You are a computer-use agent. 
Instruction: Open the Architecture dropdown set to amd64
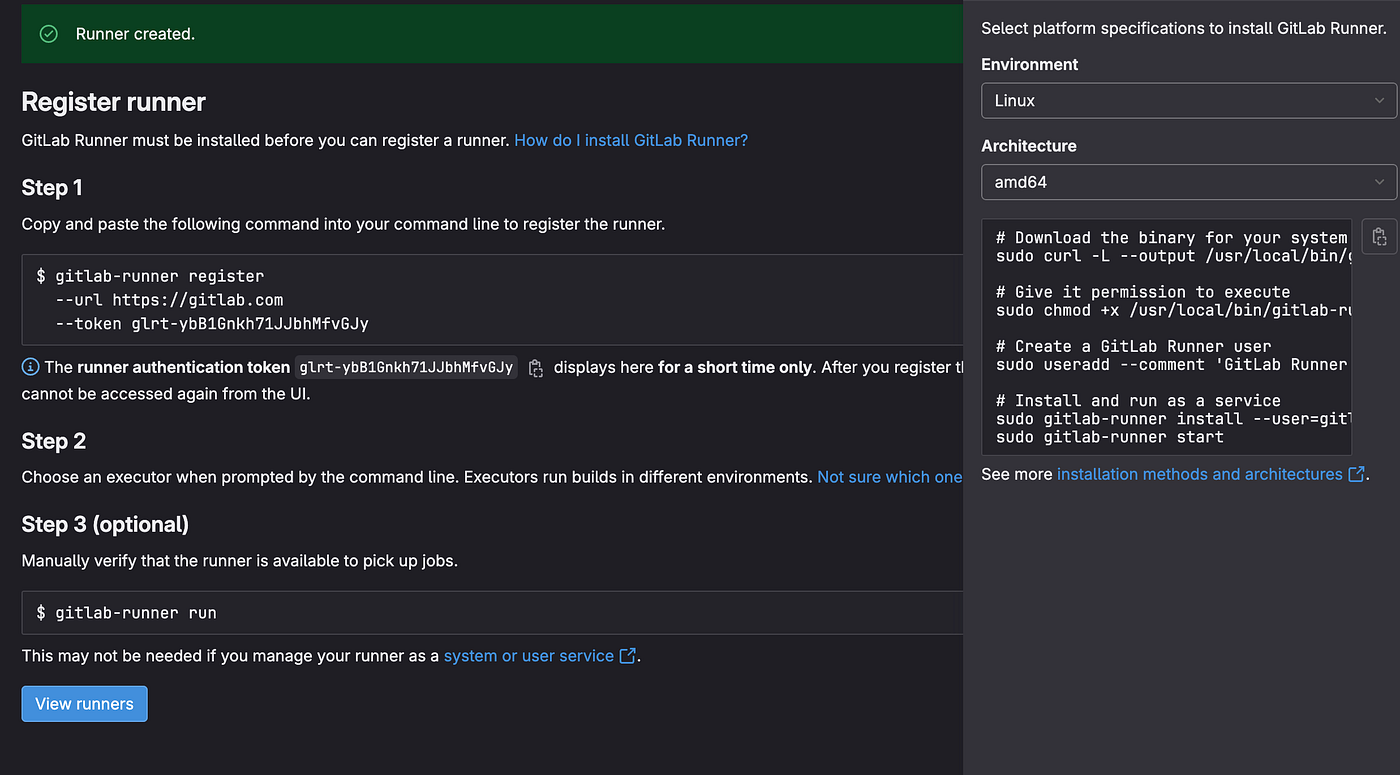tap(1189, 182)
